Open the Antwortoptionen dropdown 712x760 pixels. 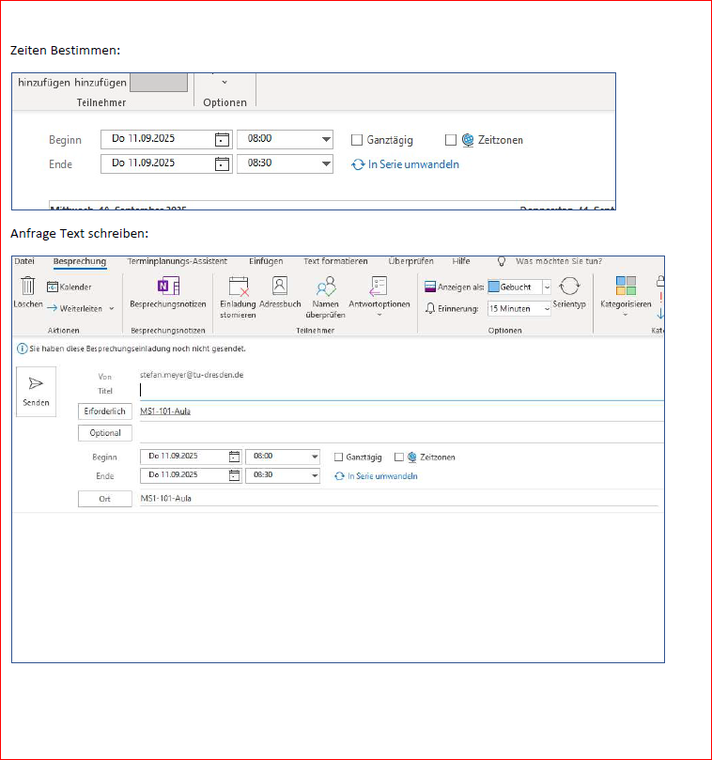click(379, 314)
